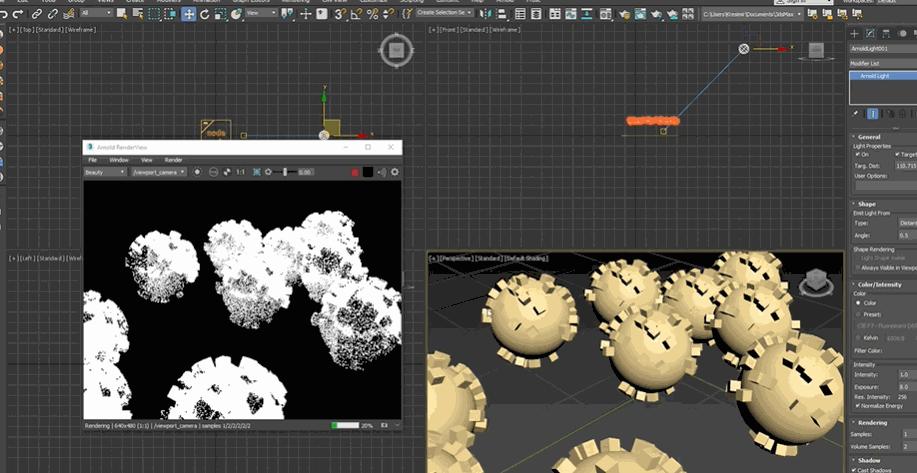Select the Move tool in main toolbar
This screenshot has height=473, width=917.
click(188, 14)
